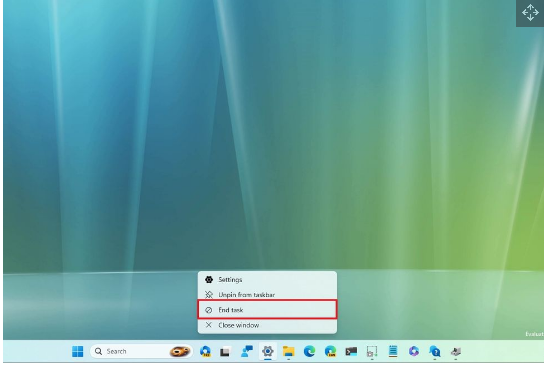Launch Edge Canary from the taskbar

tap(330, 351)
